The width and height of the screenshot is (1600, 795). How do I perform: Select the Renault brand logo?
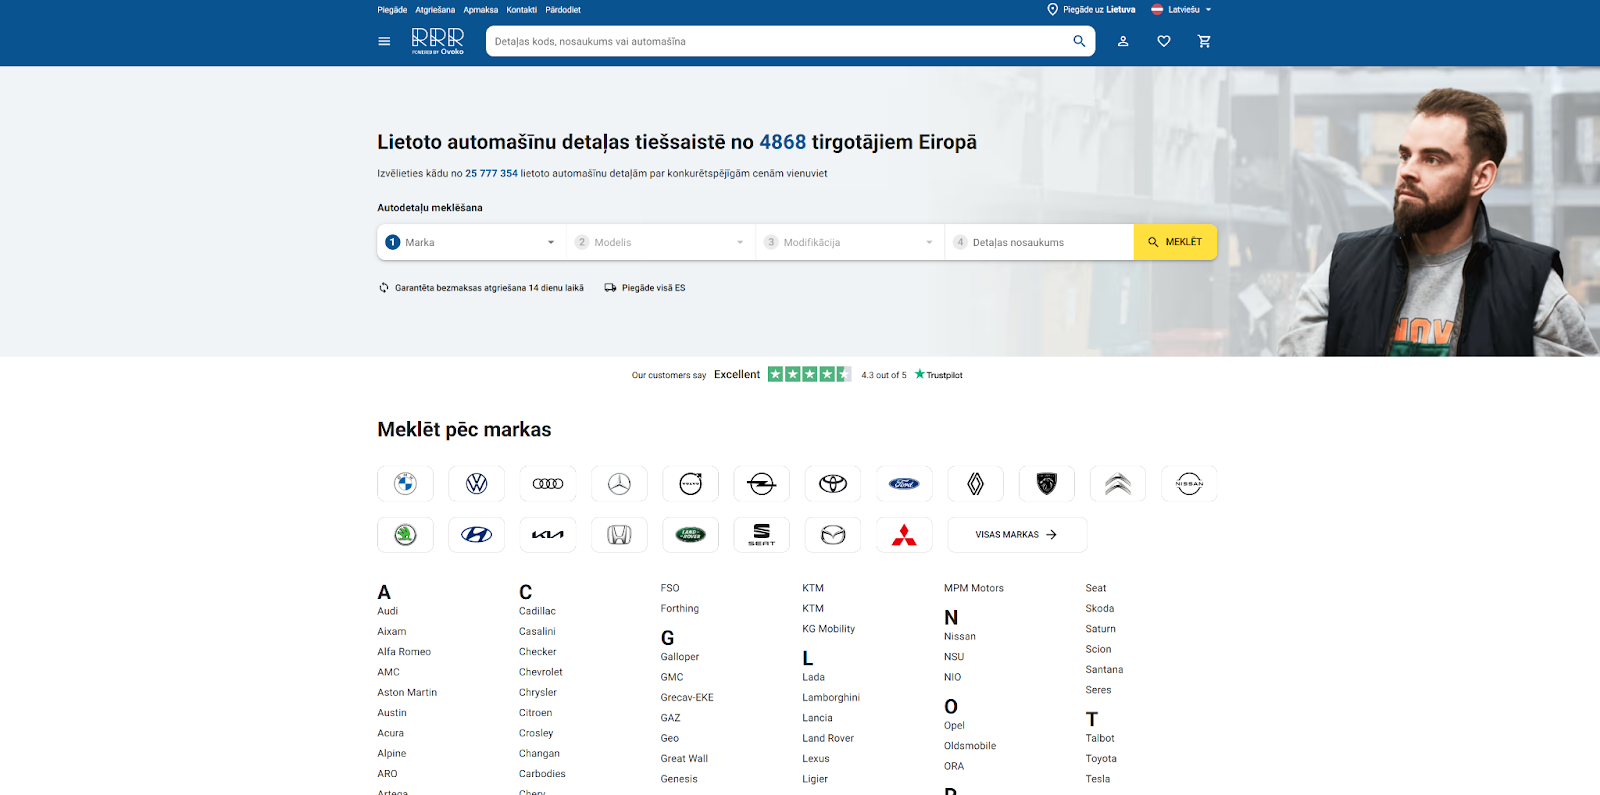coord(976,484)
